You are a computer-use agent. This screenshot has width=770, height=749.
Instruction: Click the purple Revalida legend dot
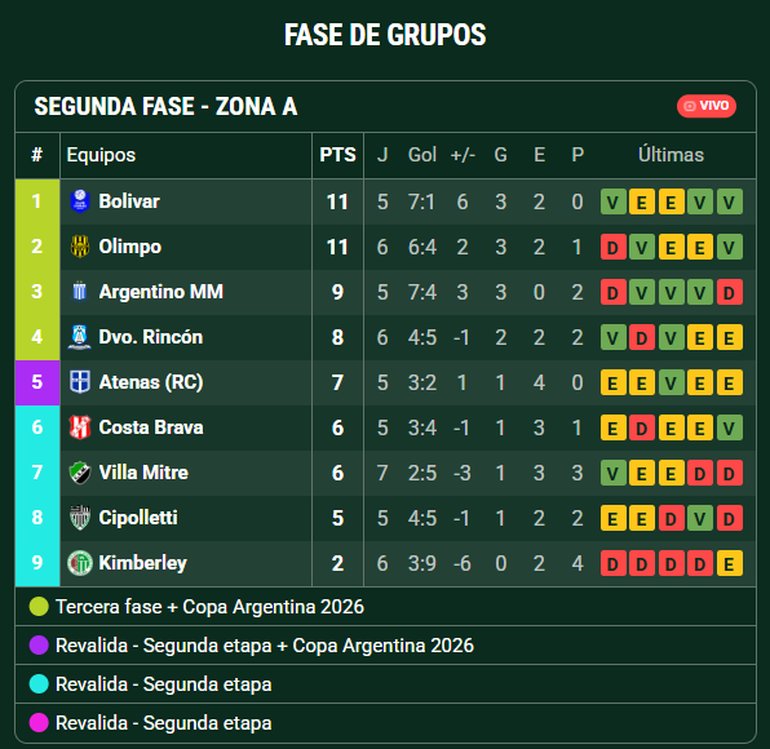click(x=39, y=646)
